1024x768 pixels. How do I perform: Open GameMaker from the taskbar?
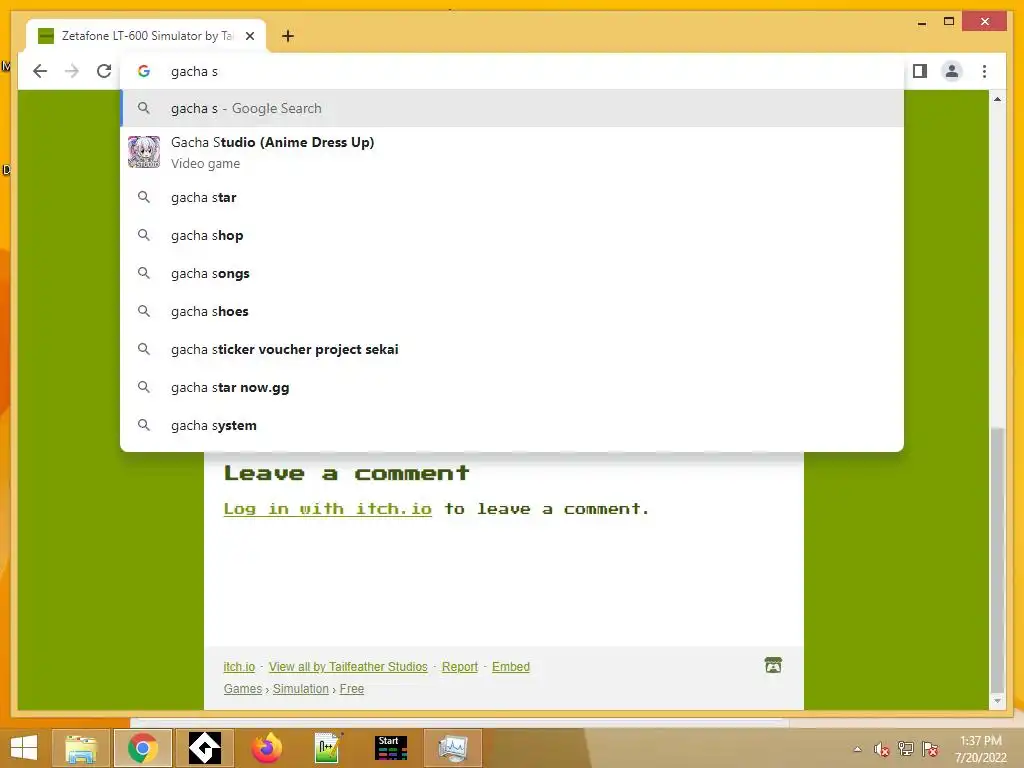point(204,748)
